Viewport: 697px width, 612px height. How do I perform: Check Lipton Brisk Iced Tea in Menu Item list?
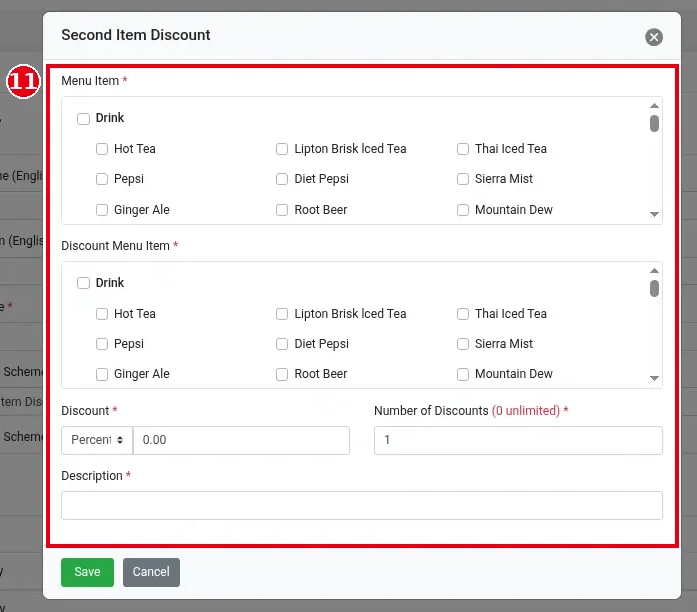(282, 149)
